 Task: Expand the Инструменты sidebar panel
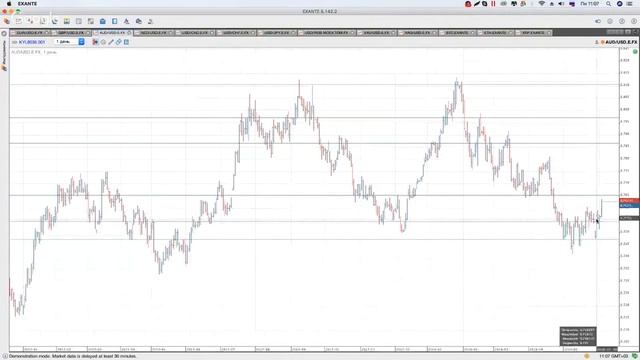pos(4,56)
